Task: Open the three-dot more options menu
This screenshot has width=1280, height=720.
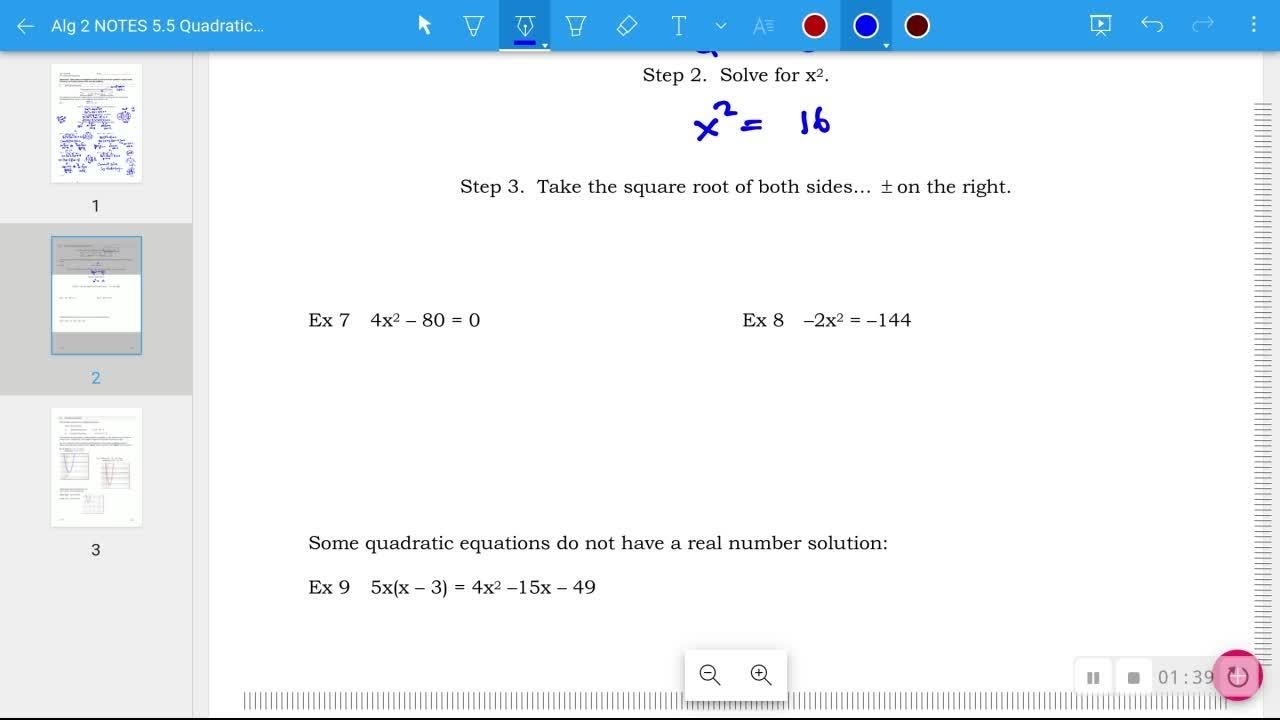Action: tap(1253, 25)
